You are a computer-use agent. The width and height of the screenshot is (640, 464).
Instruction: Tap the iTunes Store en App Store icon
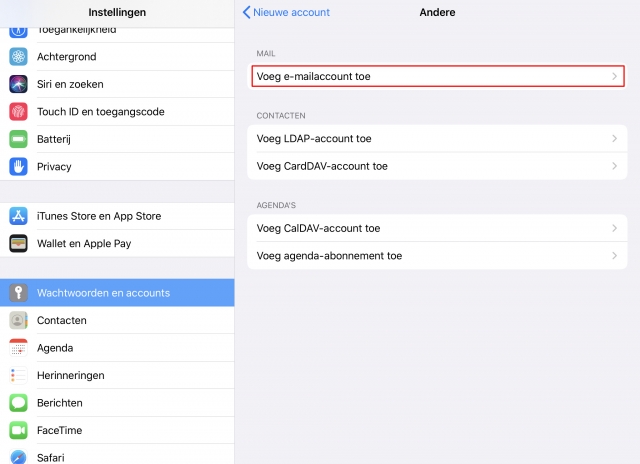(18, 216)
